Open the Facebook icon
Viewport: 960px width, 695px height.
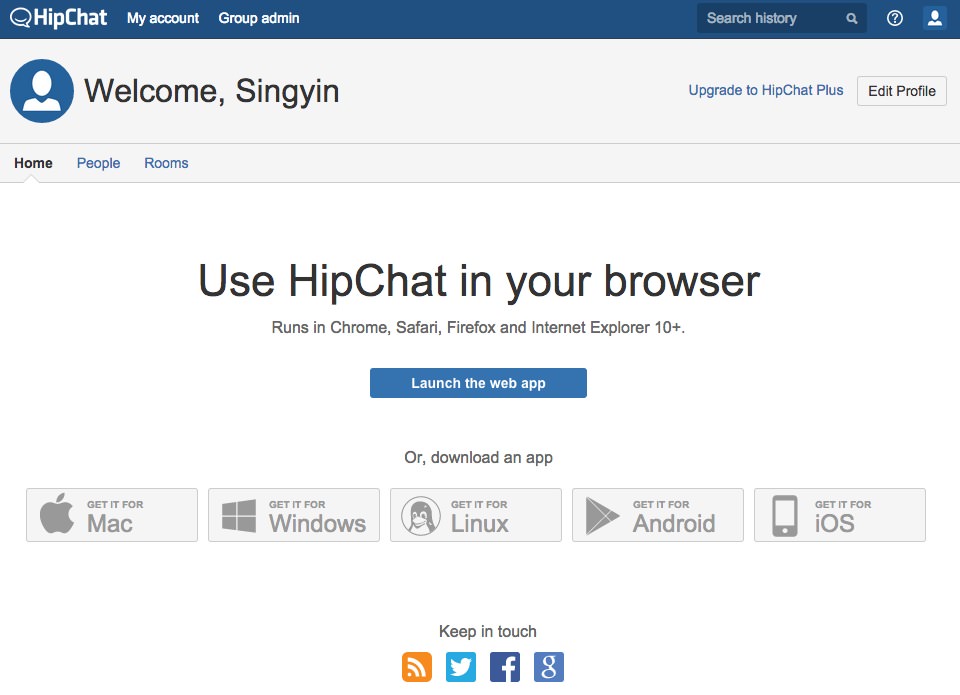505,667
